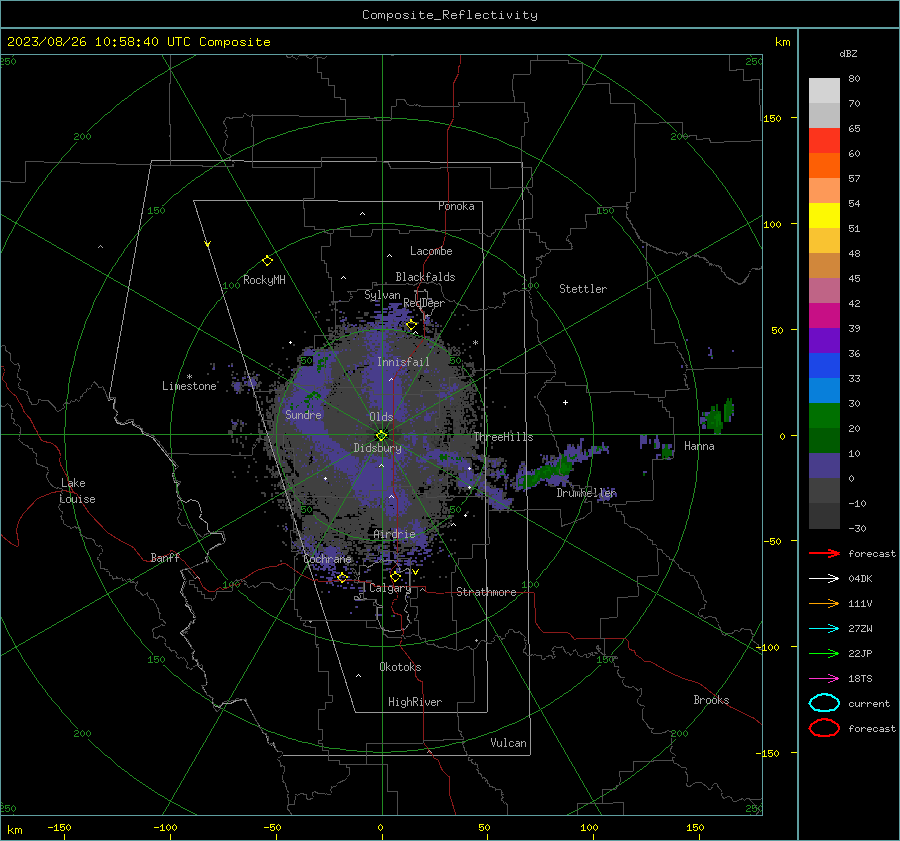Image resolution: width=900 pixels, height=841 pixels.
Task: Click the Hanna label
Action: point(699,446)
